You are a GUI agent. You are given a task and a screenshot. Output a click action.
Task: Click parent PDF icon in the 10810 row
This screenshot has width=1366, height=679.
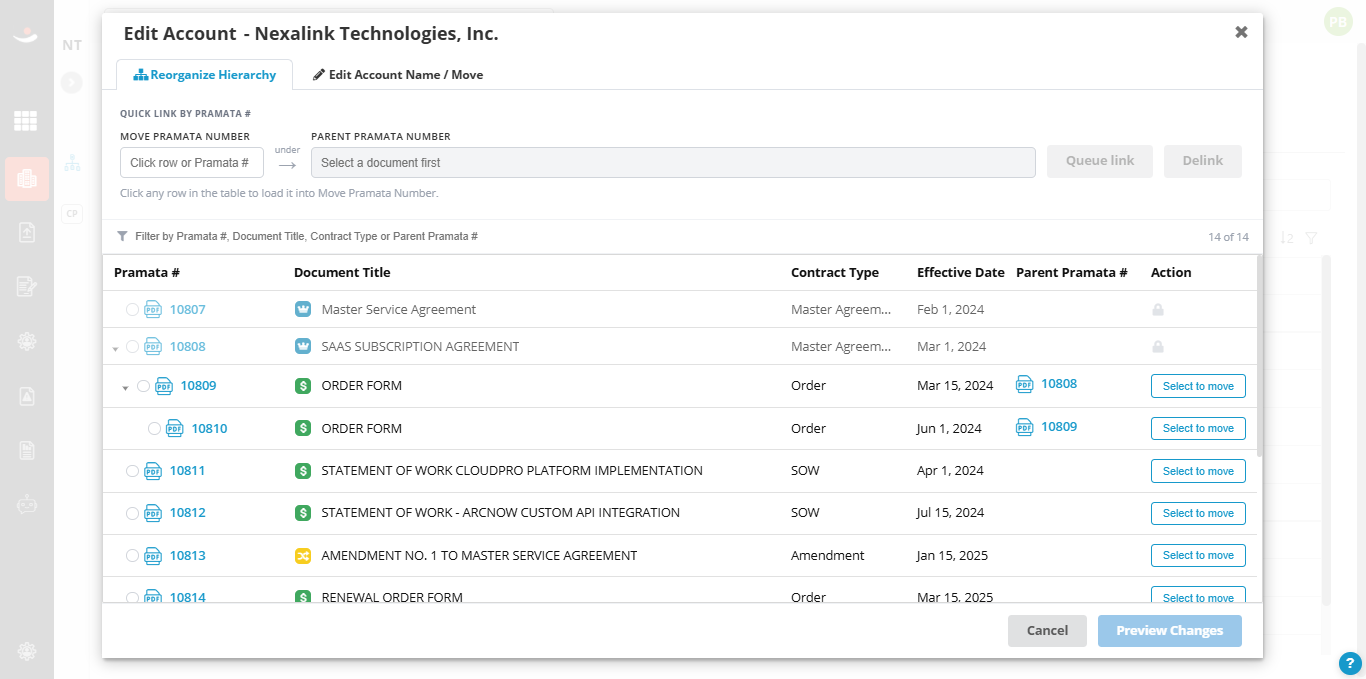tap(1025, 427)
